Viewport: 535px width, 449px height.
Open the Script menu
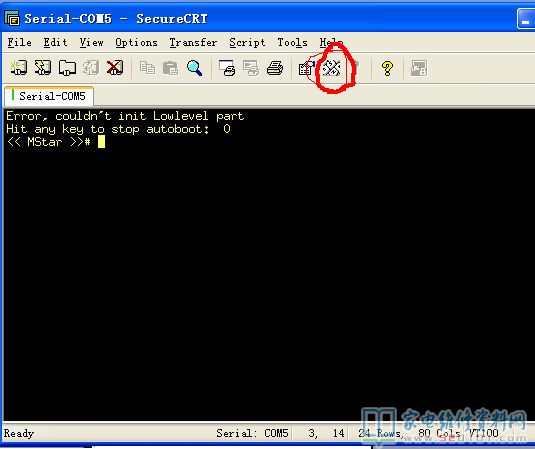click(247, 43)
